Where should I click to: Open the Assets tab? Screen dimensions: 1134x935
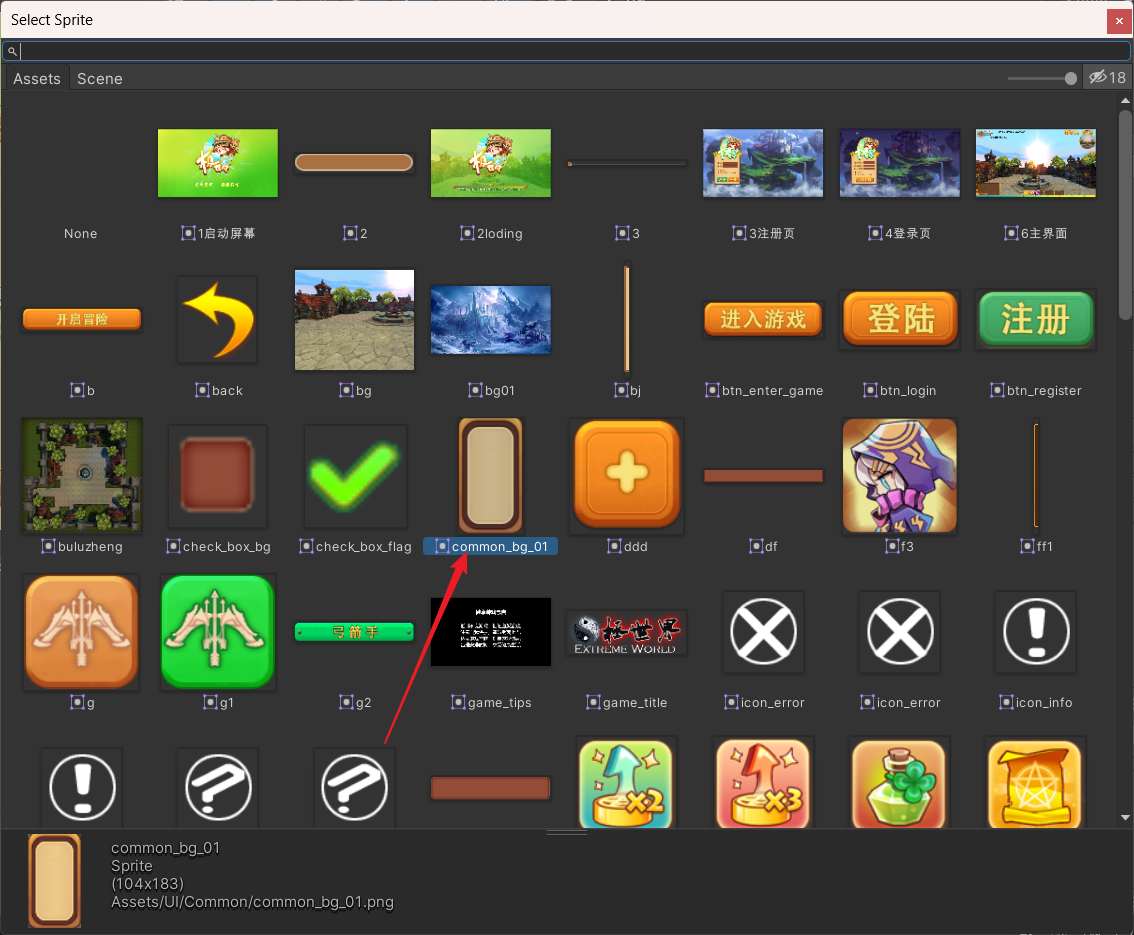[37, 79]
